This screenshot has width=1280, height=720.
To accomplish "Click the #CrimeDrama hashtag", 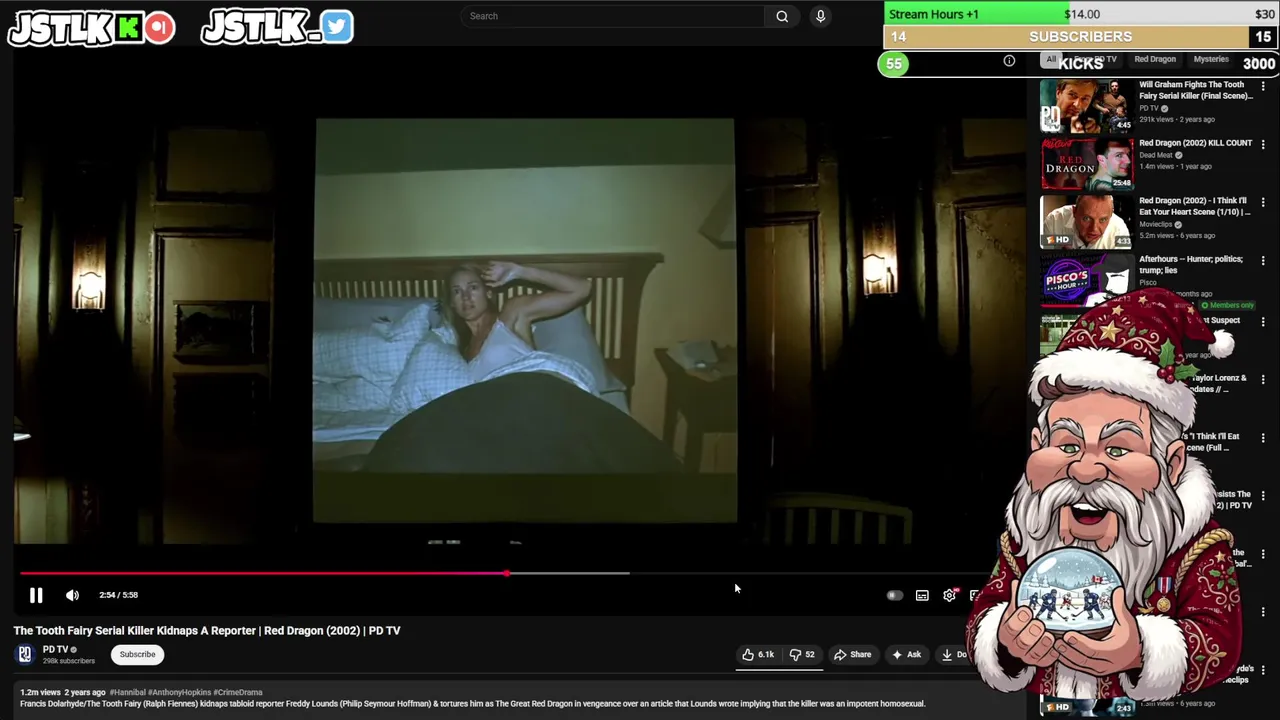I will (x=238, y=692).
